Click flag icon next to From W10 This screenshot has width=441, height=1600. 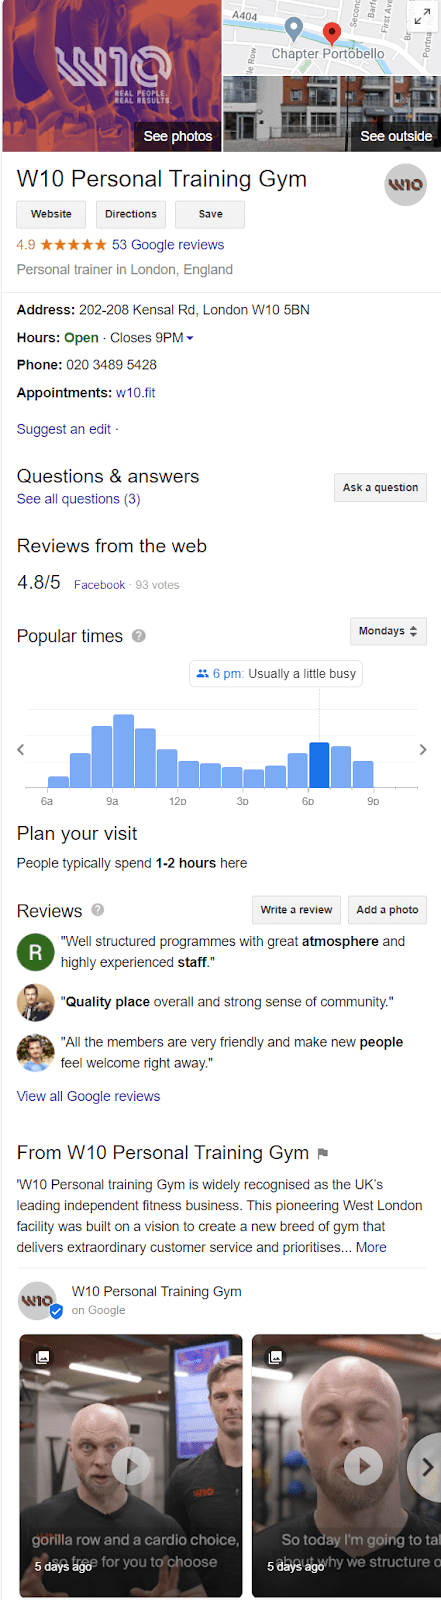click(322, 1153)
